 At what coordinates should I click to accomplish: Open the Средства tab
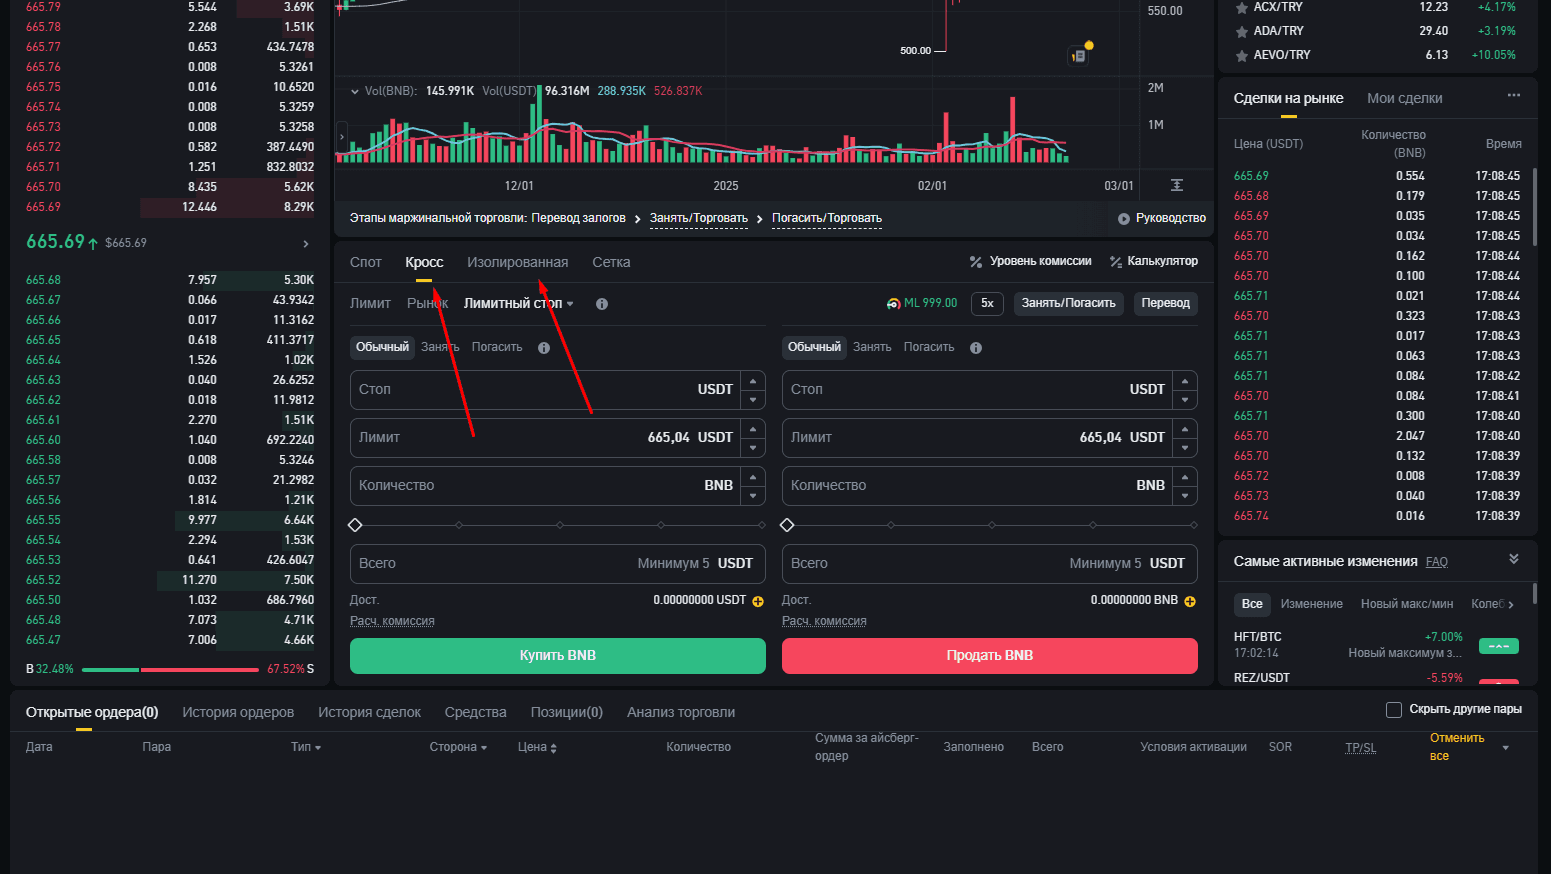pos(475,712)
